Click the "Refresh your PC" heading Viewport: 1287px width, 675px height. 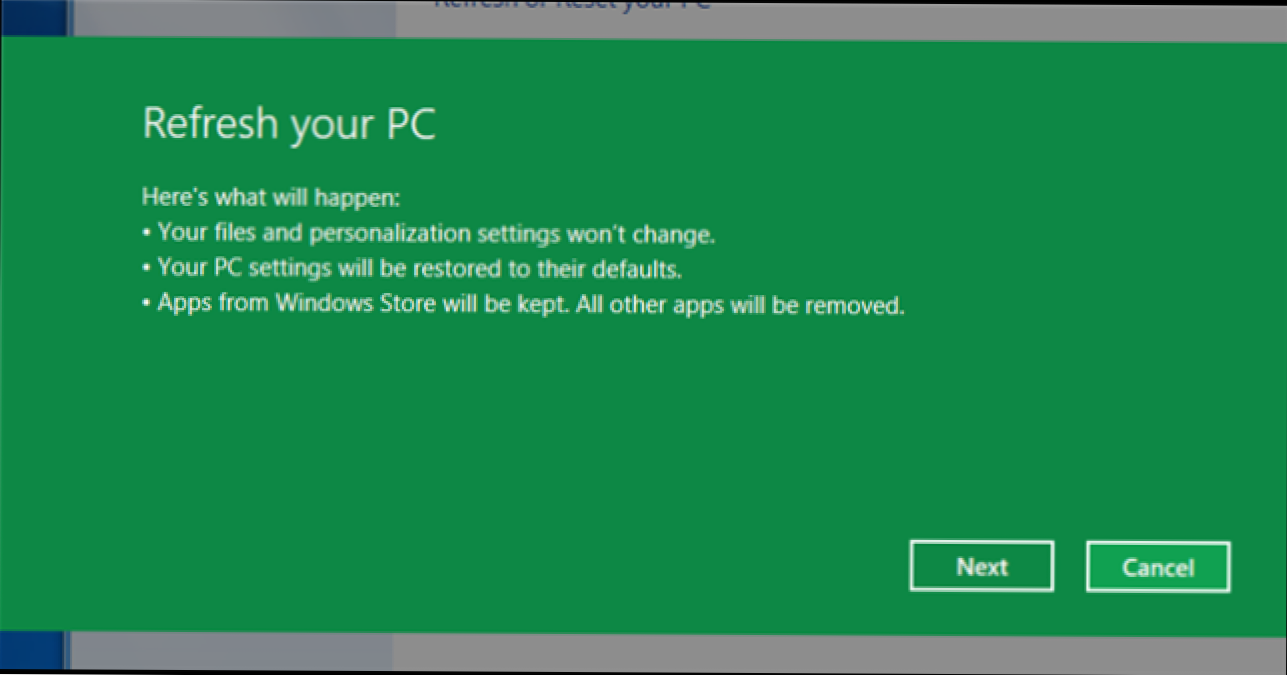pos(289,124)
